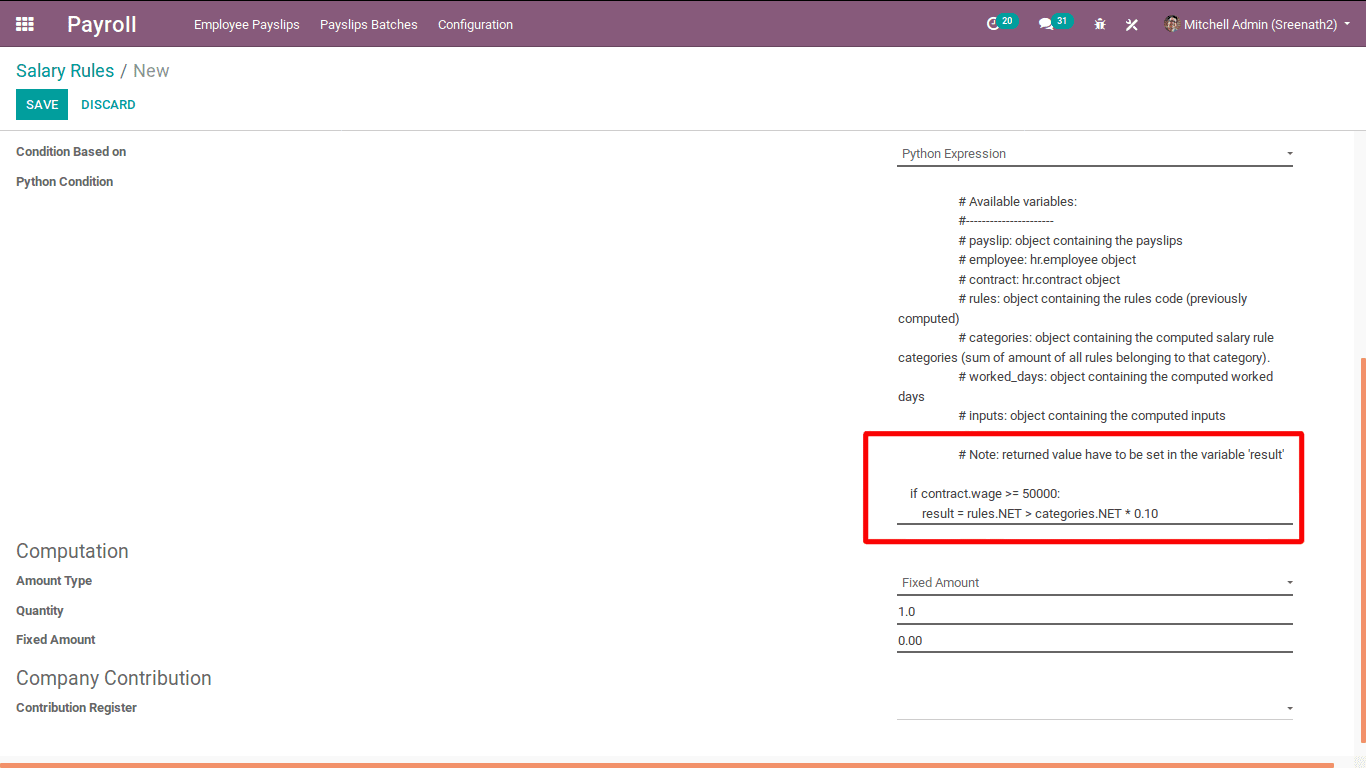Open Configuration menu
The width and height of the screenshot is (1366, 768).
click(x=475, y=24)
